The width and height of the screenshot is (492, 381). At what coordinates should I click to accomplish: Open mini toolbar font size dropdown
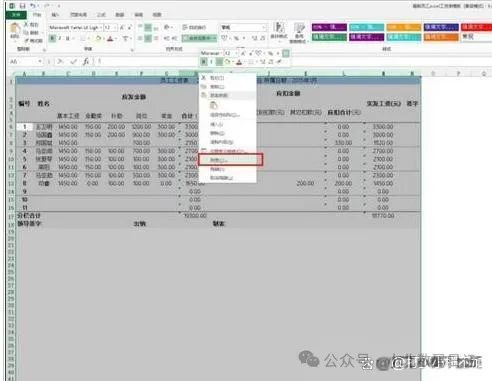235,53
